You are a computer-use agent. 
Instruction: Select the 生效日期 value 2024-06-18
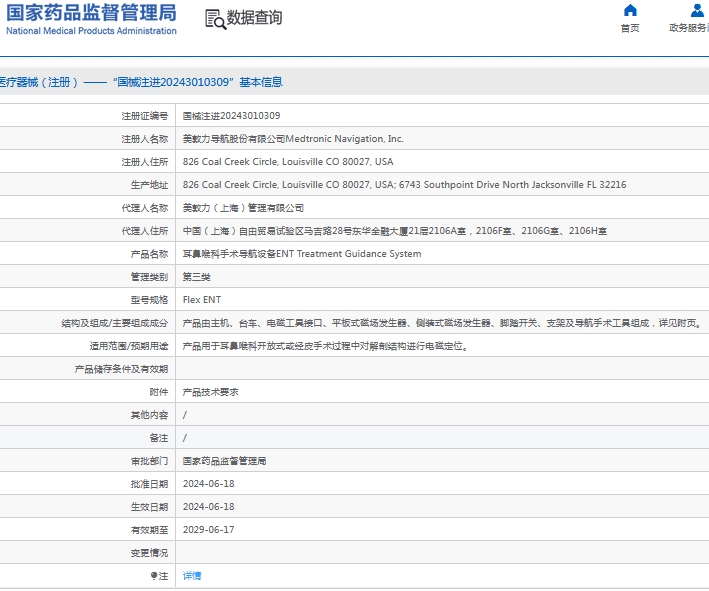(208, 507)
